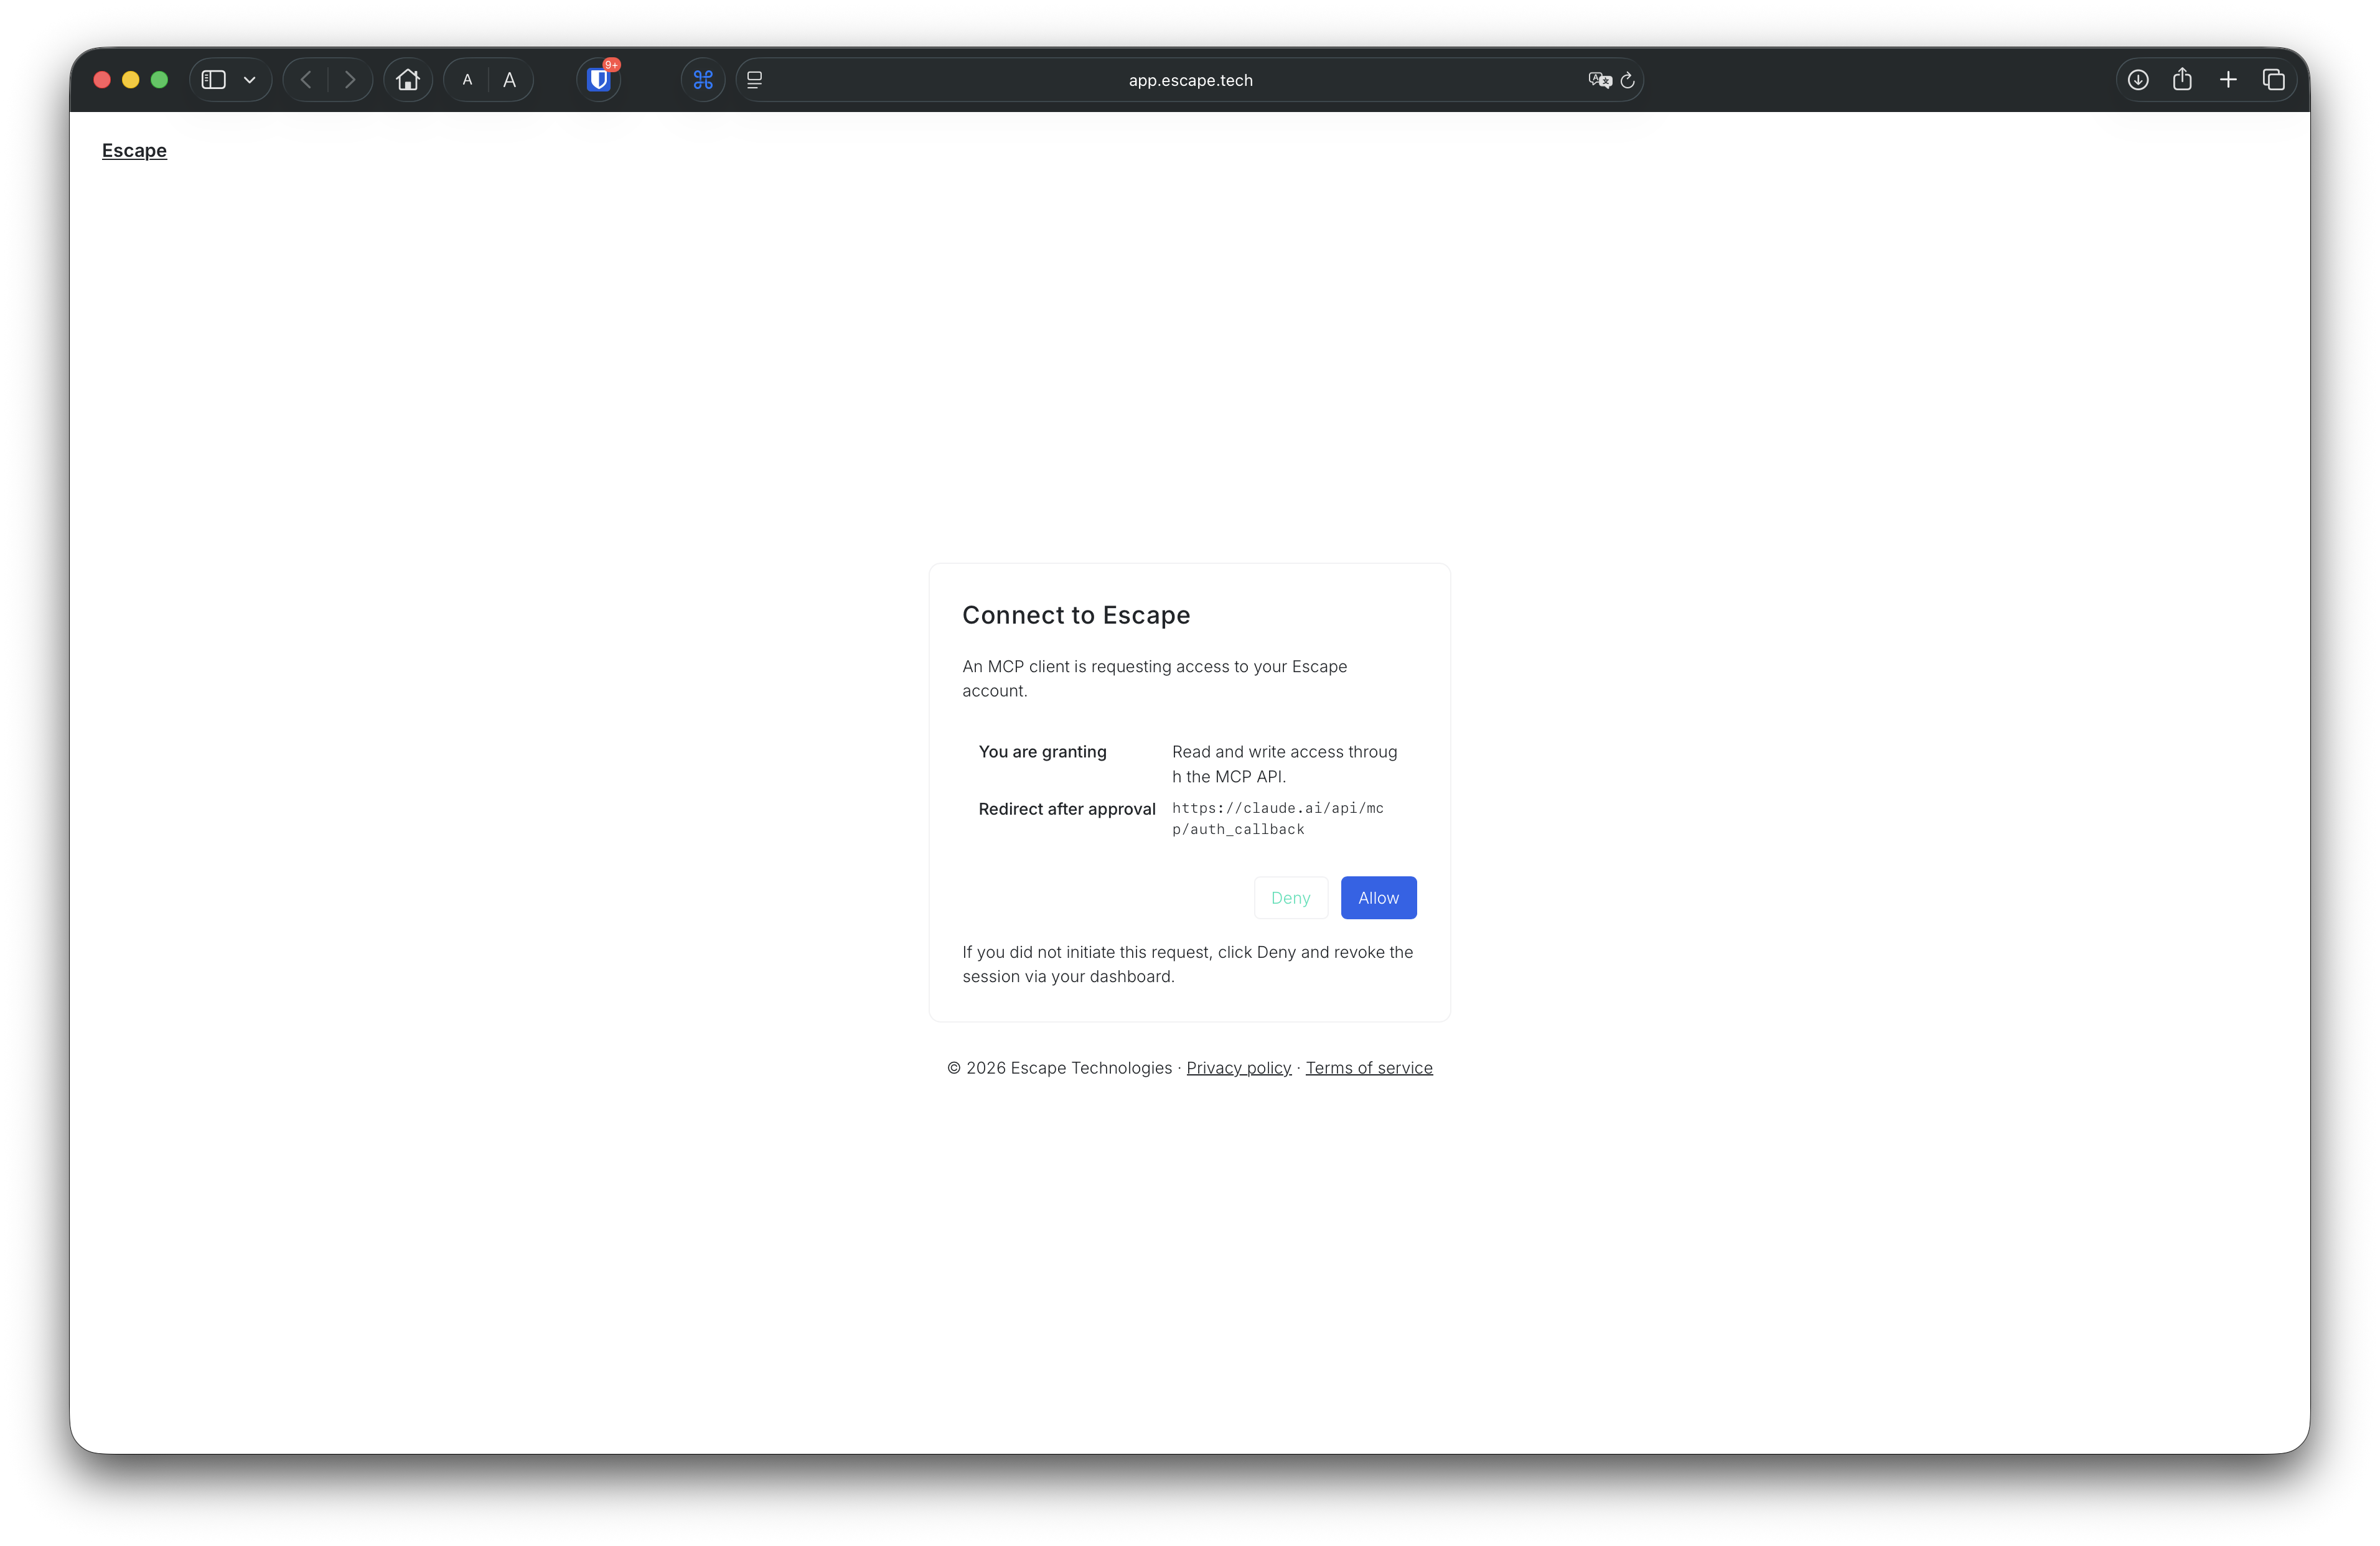Open the Reader mode extension icon
This screenshot has width=2380, height=1546.
(755, 80)
